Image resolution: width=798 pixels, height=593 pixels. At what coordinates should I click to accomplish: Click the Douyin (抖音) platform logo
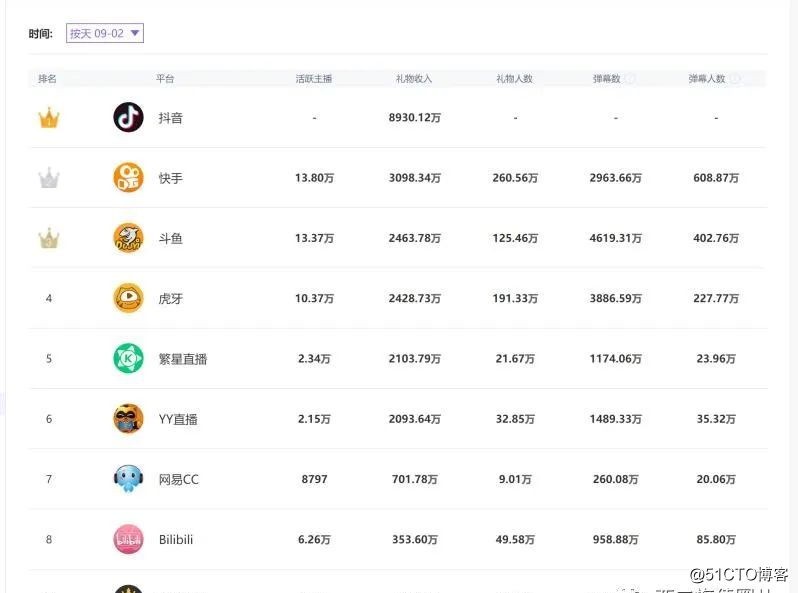(x=128, y=118)
